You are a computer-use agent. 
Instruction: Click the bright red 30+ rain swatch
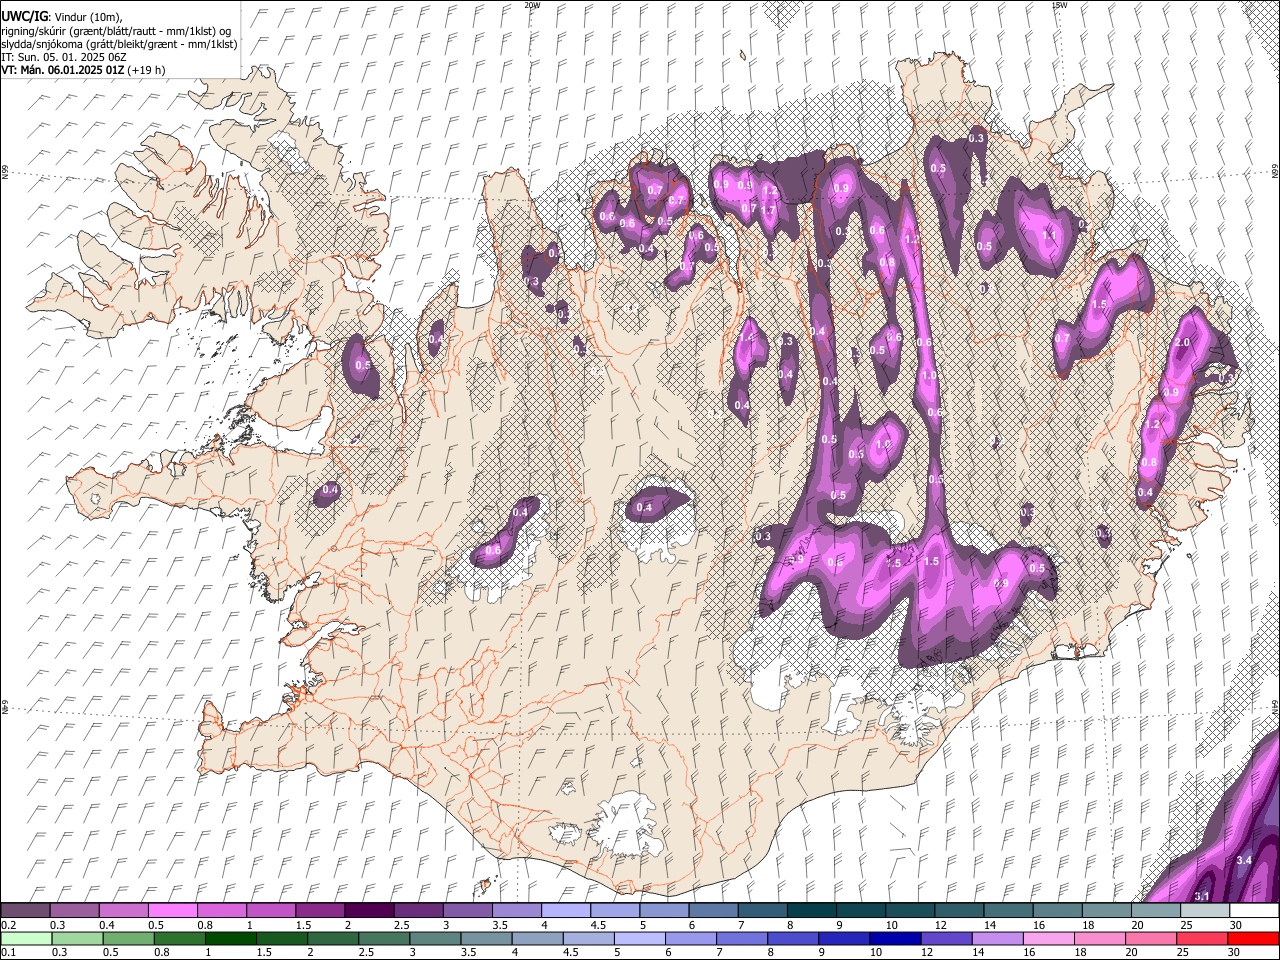coord(1254,939)
